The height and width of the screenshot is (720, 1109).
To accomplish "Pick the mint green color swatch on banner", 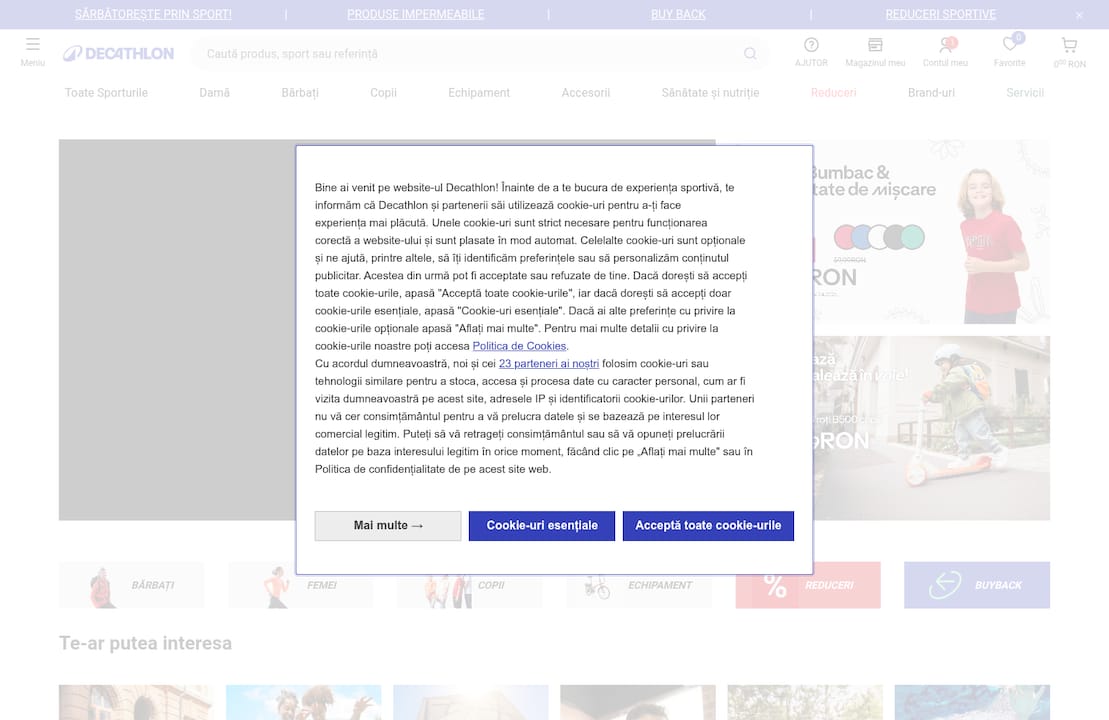I will coord(912,237).
